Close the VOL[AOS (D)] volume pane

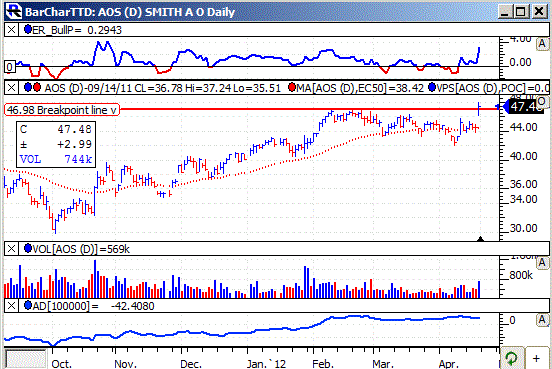click(11, 249)
